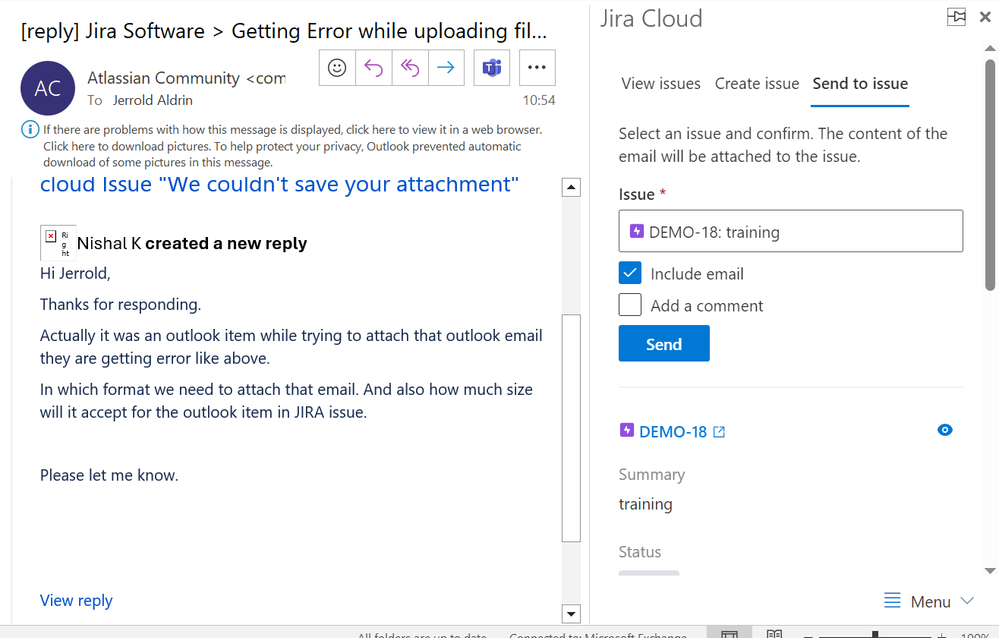Click the display problems info bar message
Image resolution: width=999 pixels, height=638 pixels.
point(292,146)
